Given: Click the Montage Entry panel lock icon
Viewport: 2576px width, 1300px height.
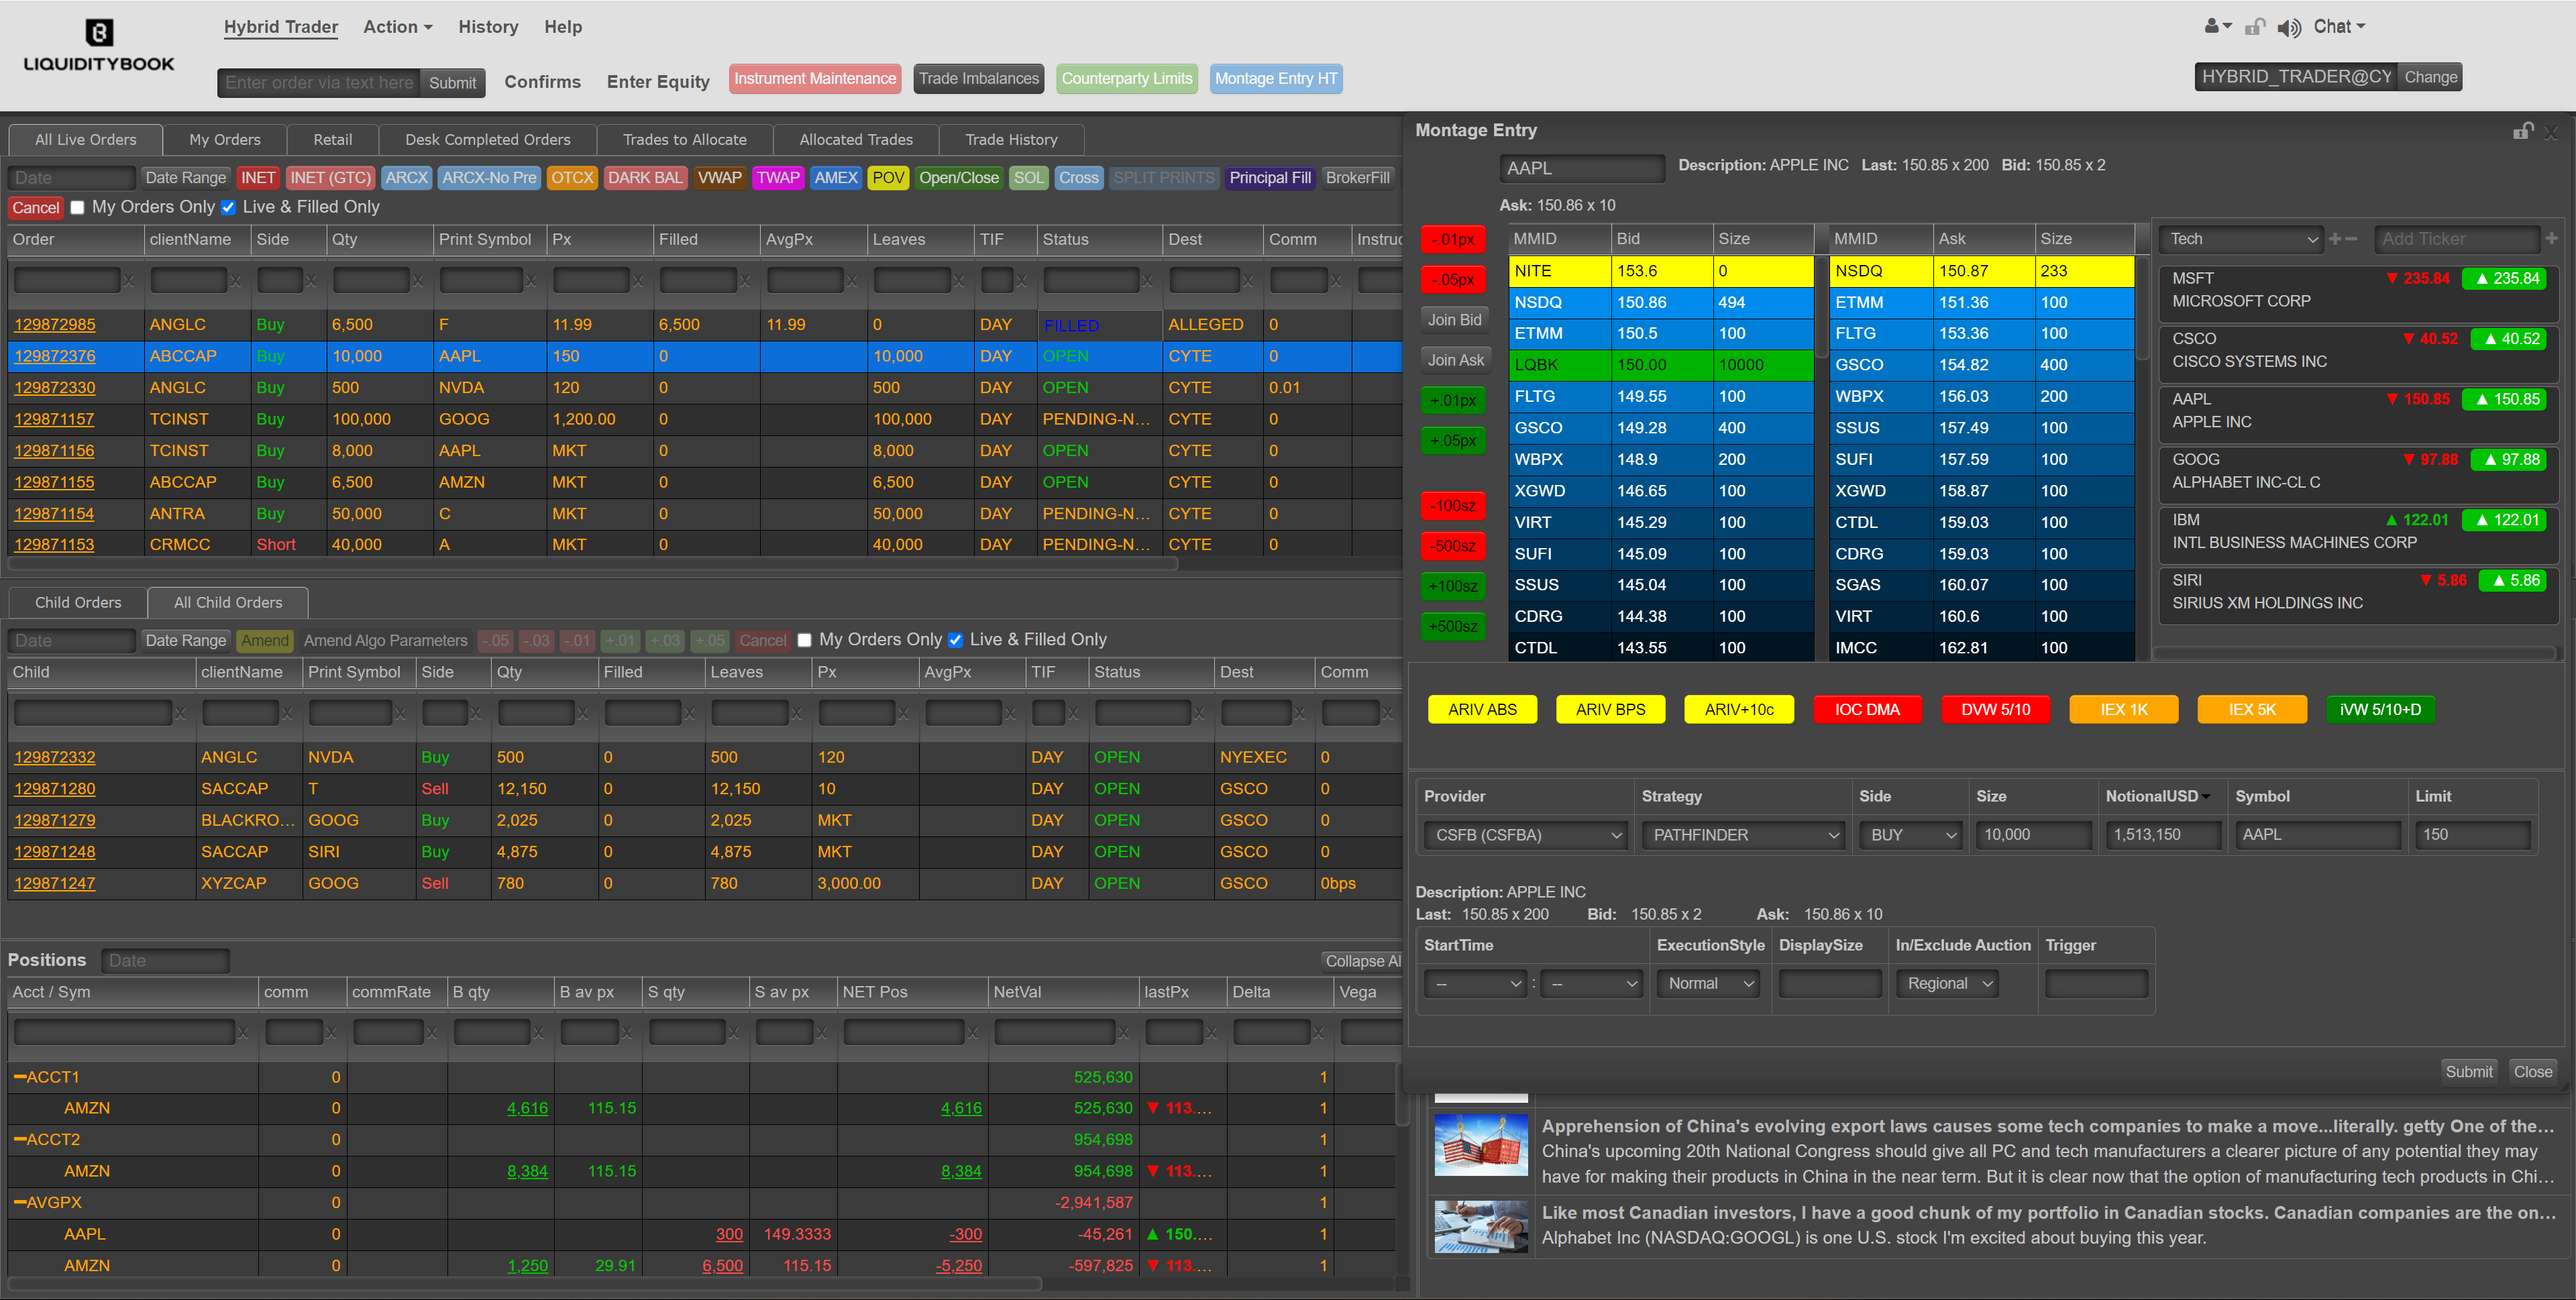Looking at the screenshot, I should 2522,131.
